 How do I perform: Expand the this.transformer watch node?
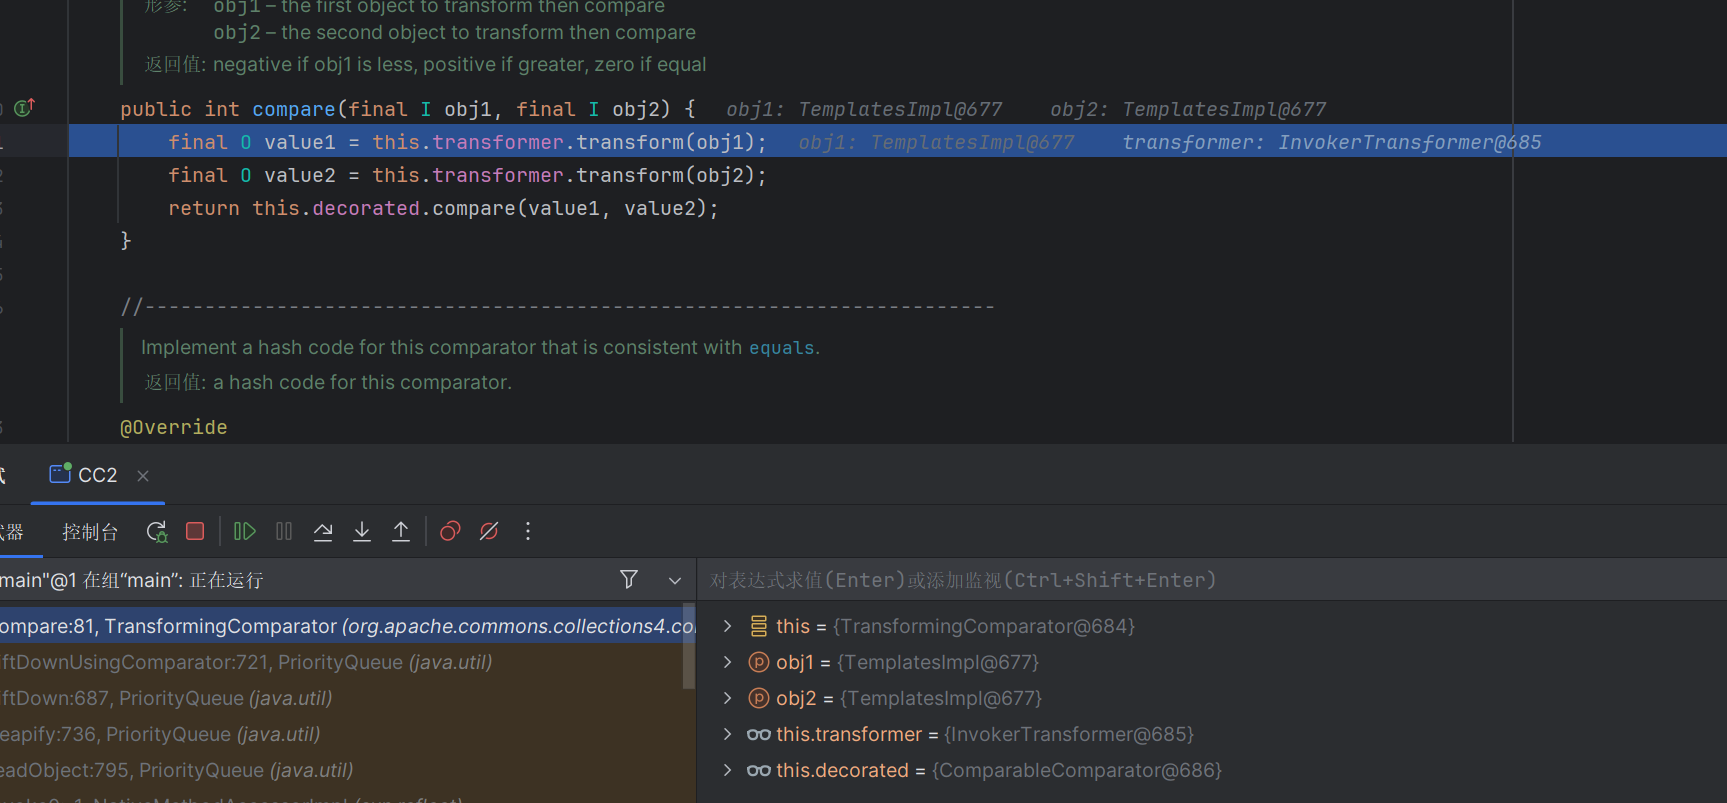(x=728, y=734)
